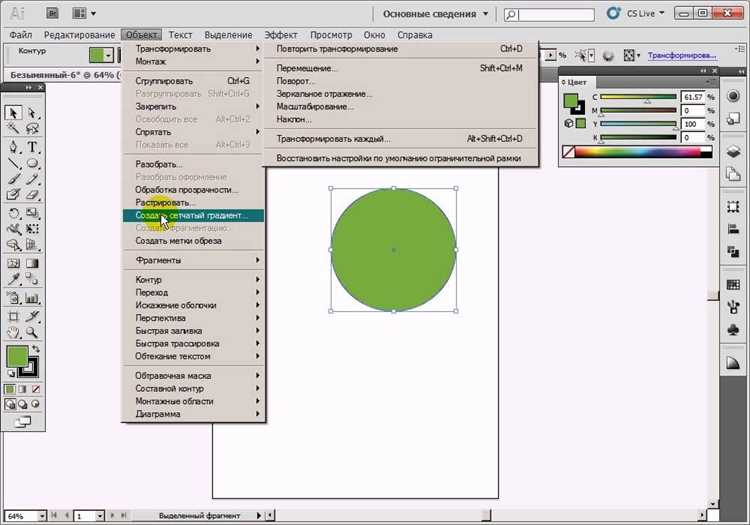Select the Zoom magnifier tool
Screen dimensions: 750x525
[32, 332]
